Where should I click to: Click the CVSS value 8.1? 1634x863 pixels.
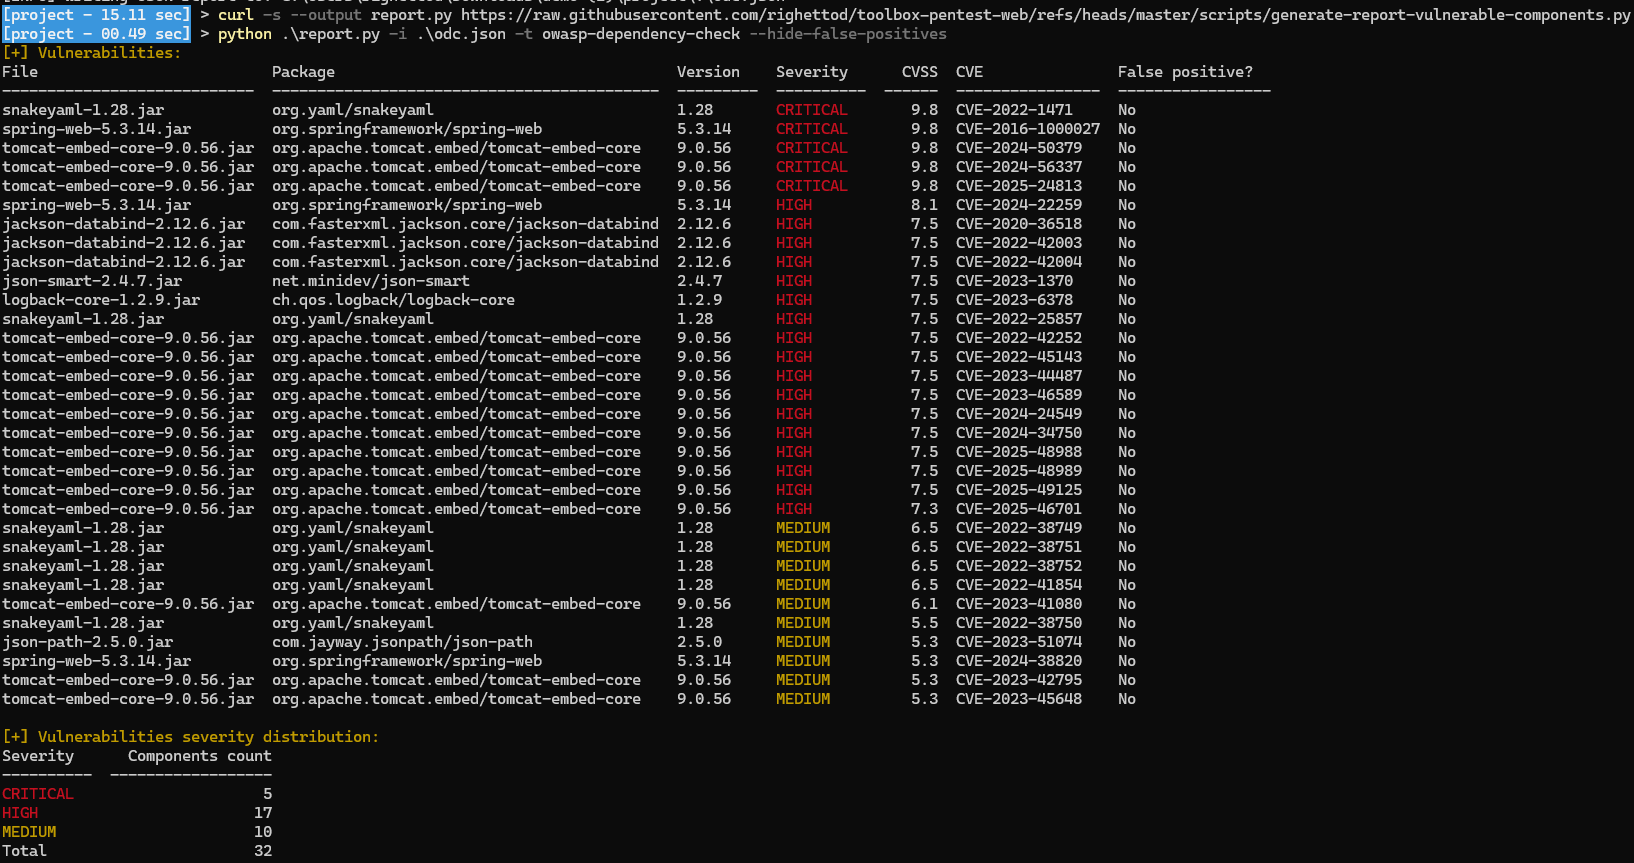(924, 205)
